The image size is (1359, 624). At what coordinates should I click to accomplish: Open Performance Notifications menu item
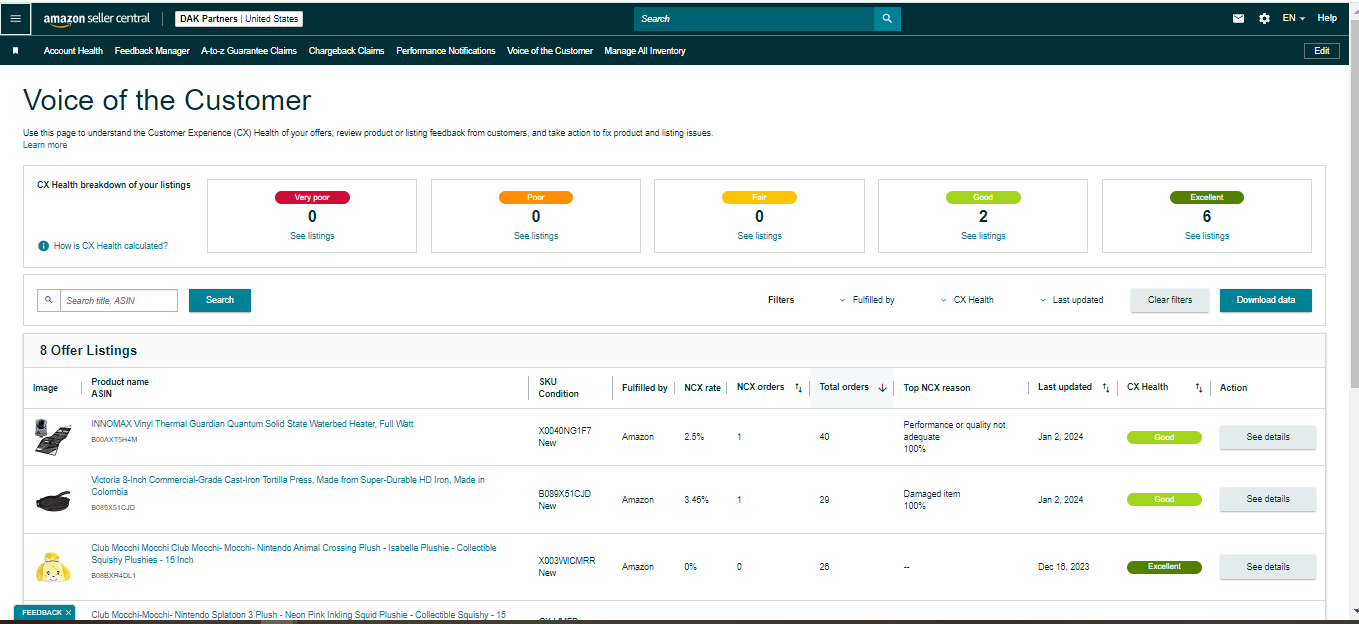tap(446, 51)
